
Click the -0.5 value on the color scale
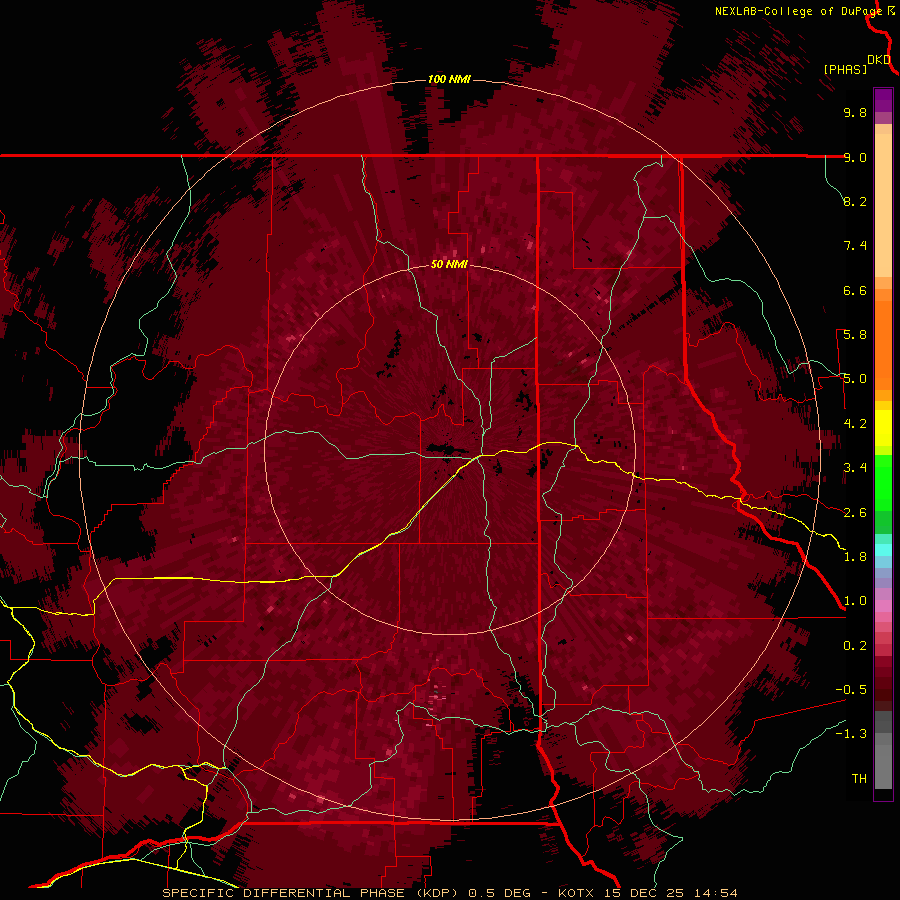click(x=851, y=690)
